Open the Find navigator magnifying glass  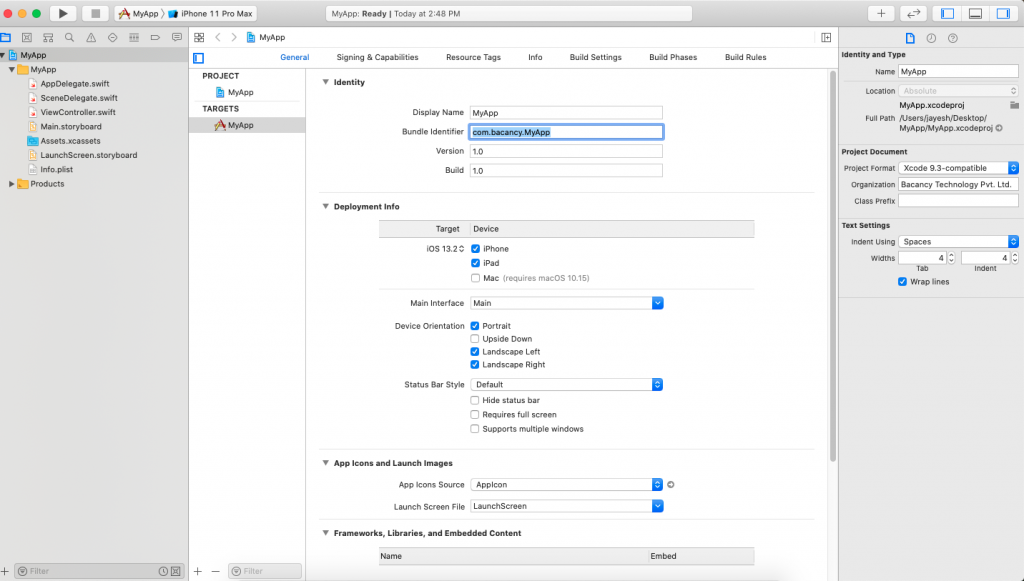click(69, 37)
